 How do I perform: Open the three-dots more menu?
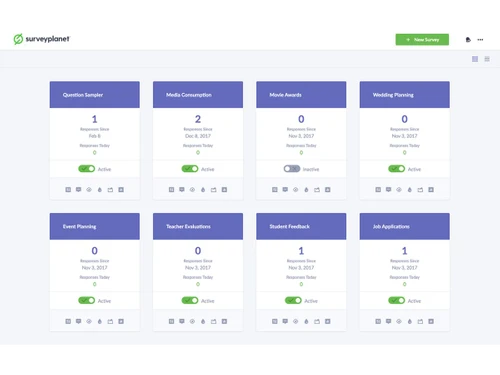(480, 40)
